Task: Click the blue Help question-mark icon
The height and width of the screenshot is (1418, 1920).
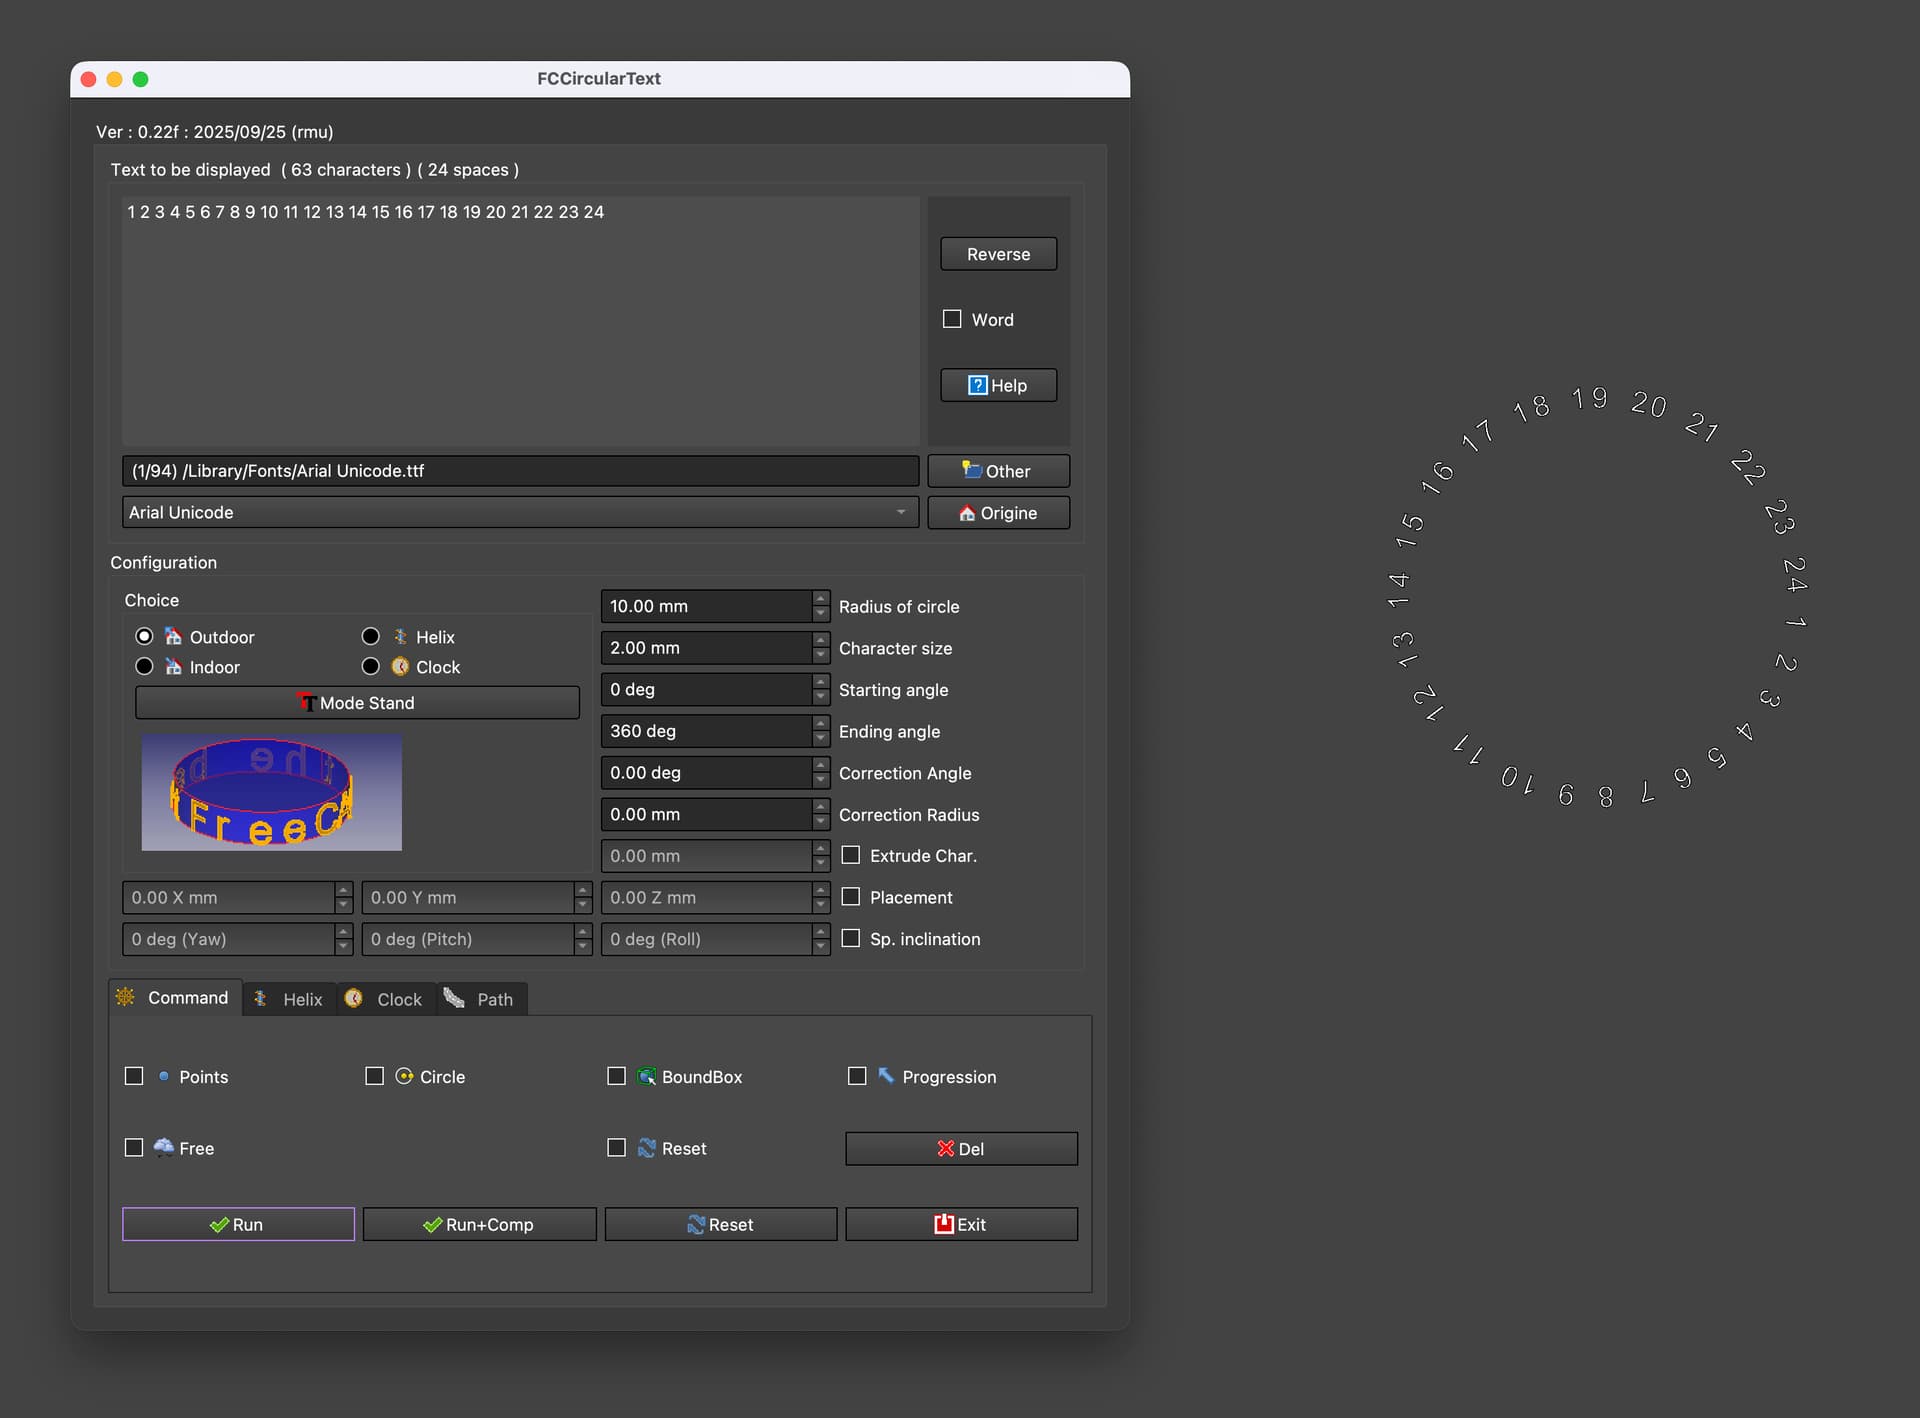Action: click(977, 385)
